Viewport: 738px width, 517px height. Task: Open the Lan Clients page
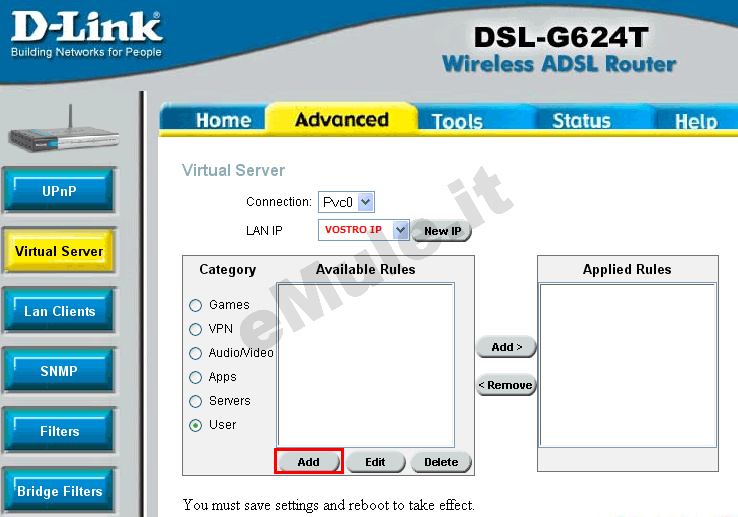[x=59, y=311]
